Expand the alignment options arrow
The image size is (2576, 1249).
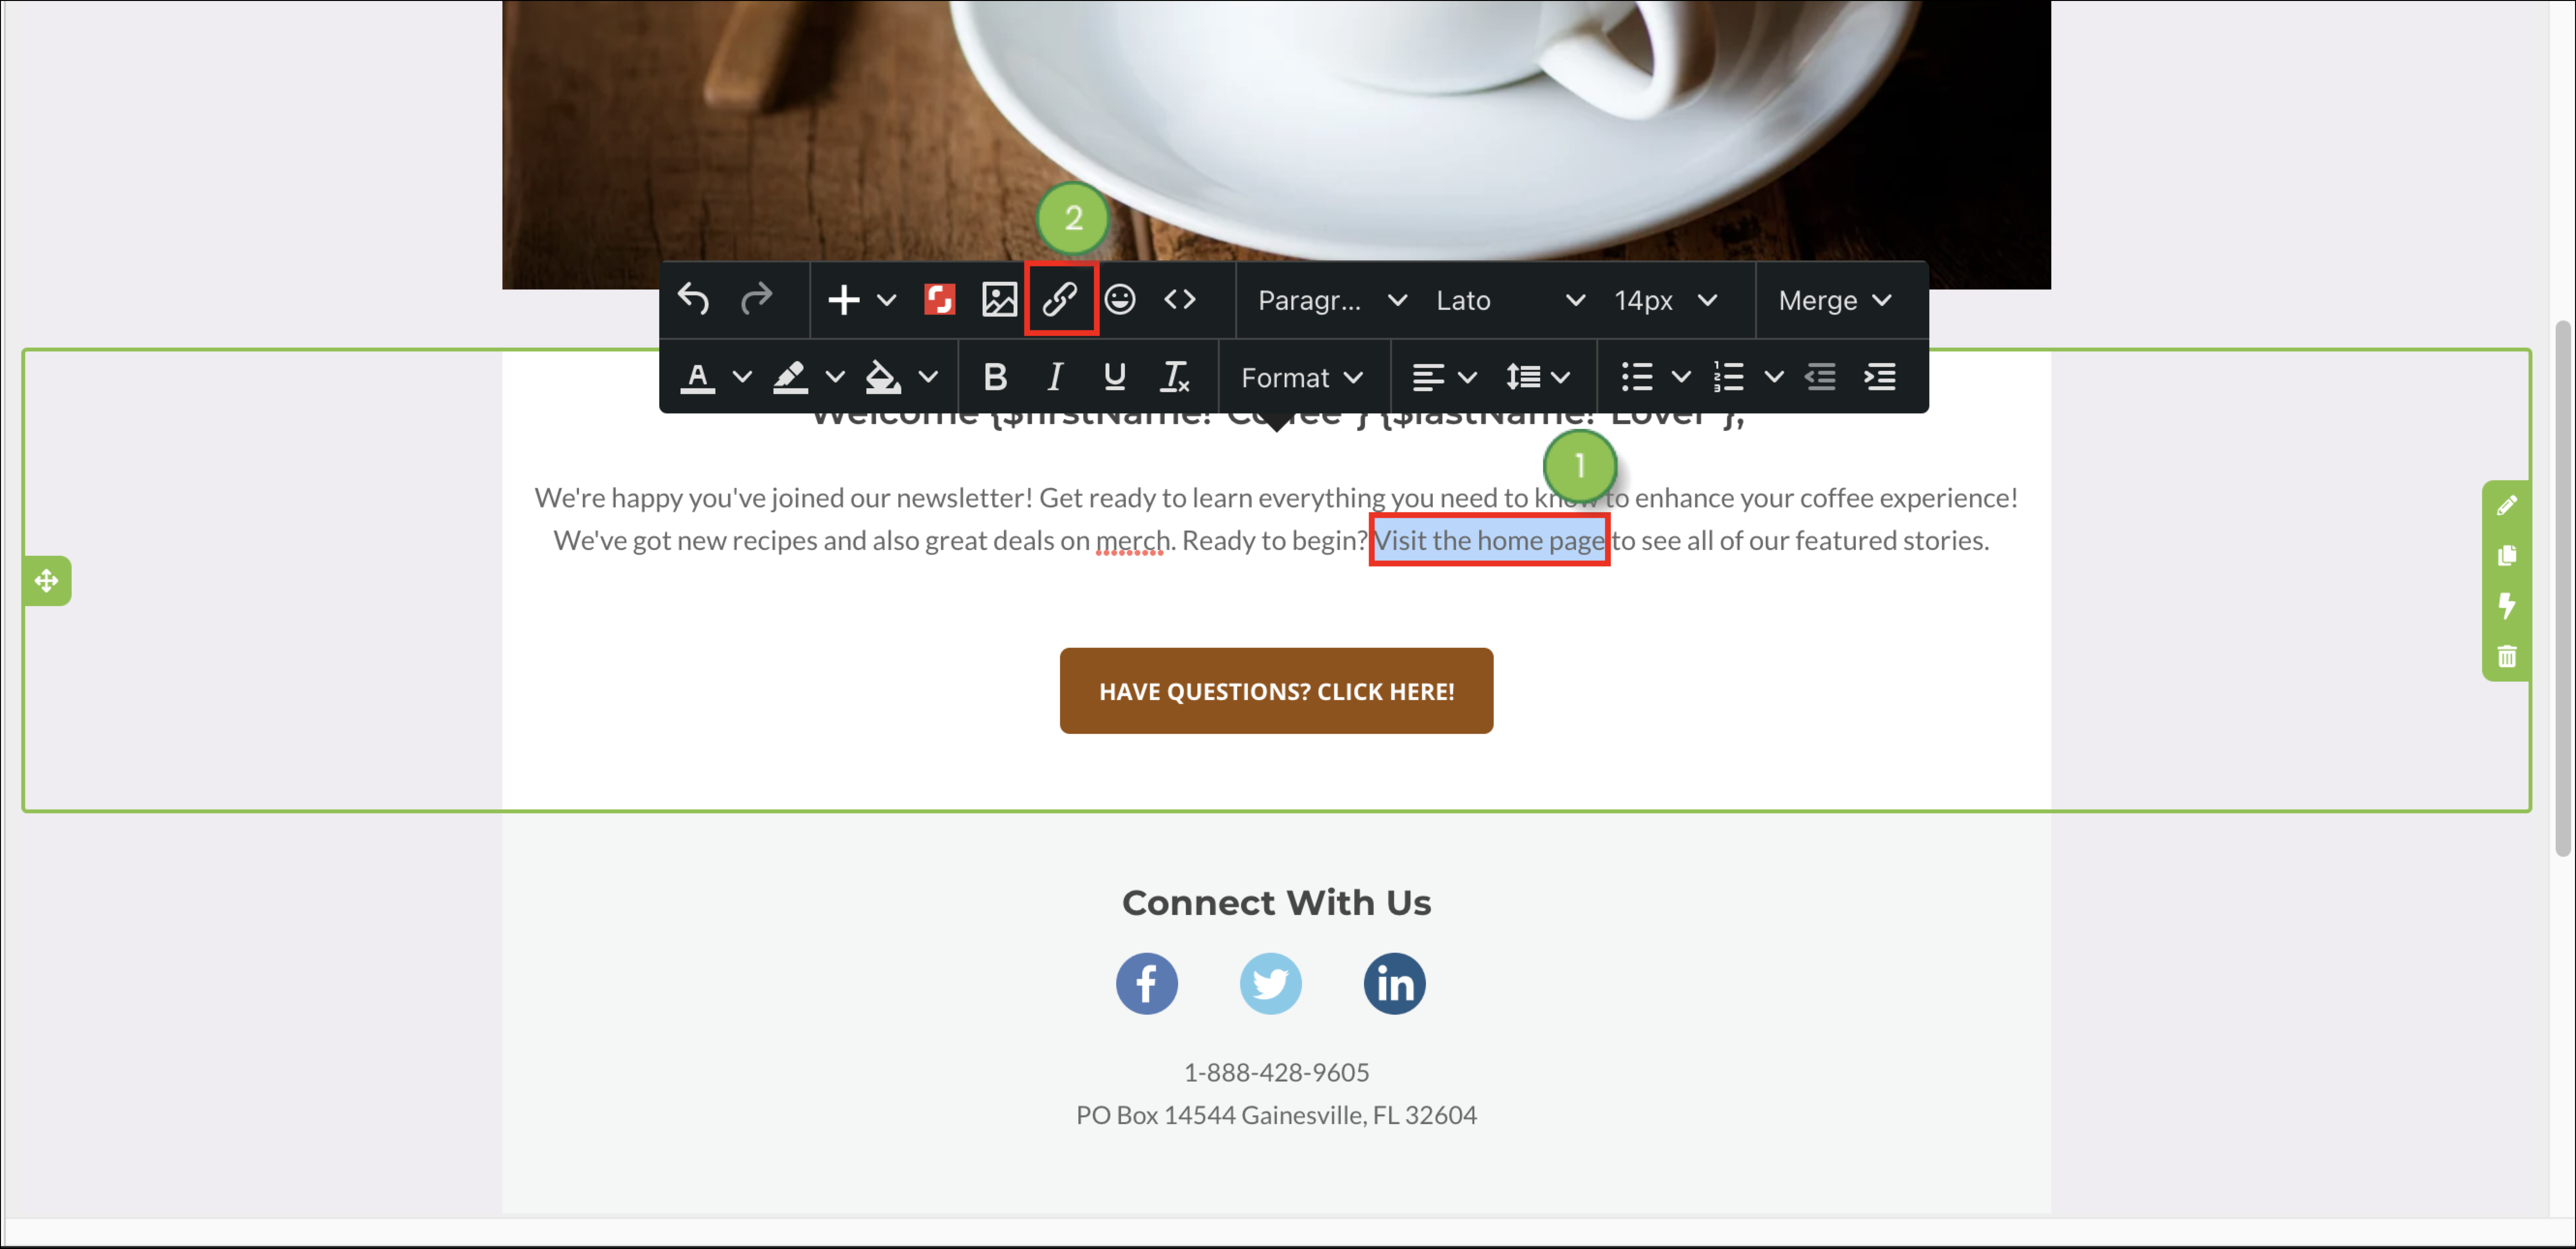point(1467,377)
